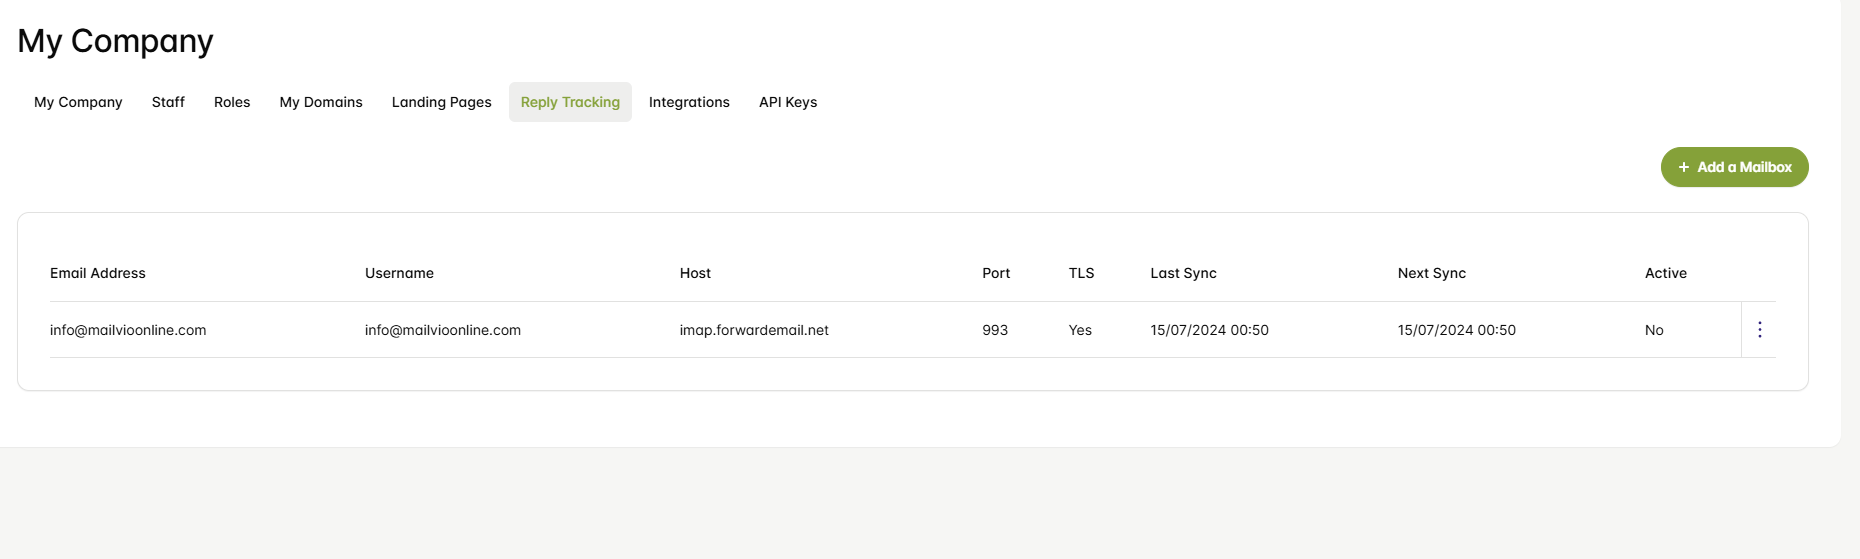Click the Port column header
Viewport: 1860px width, 559px height.
[996, 273]
